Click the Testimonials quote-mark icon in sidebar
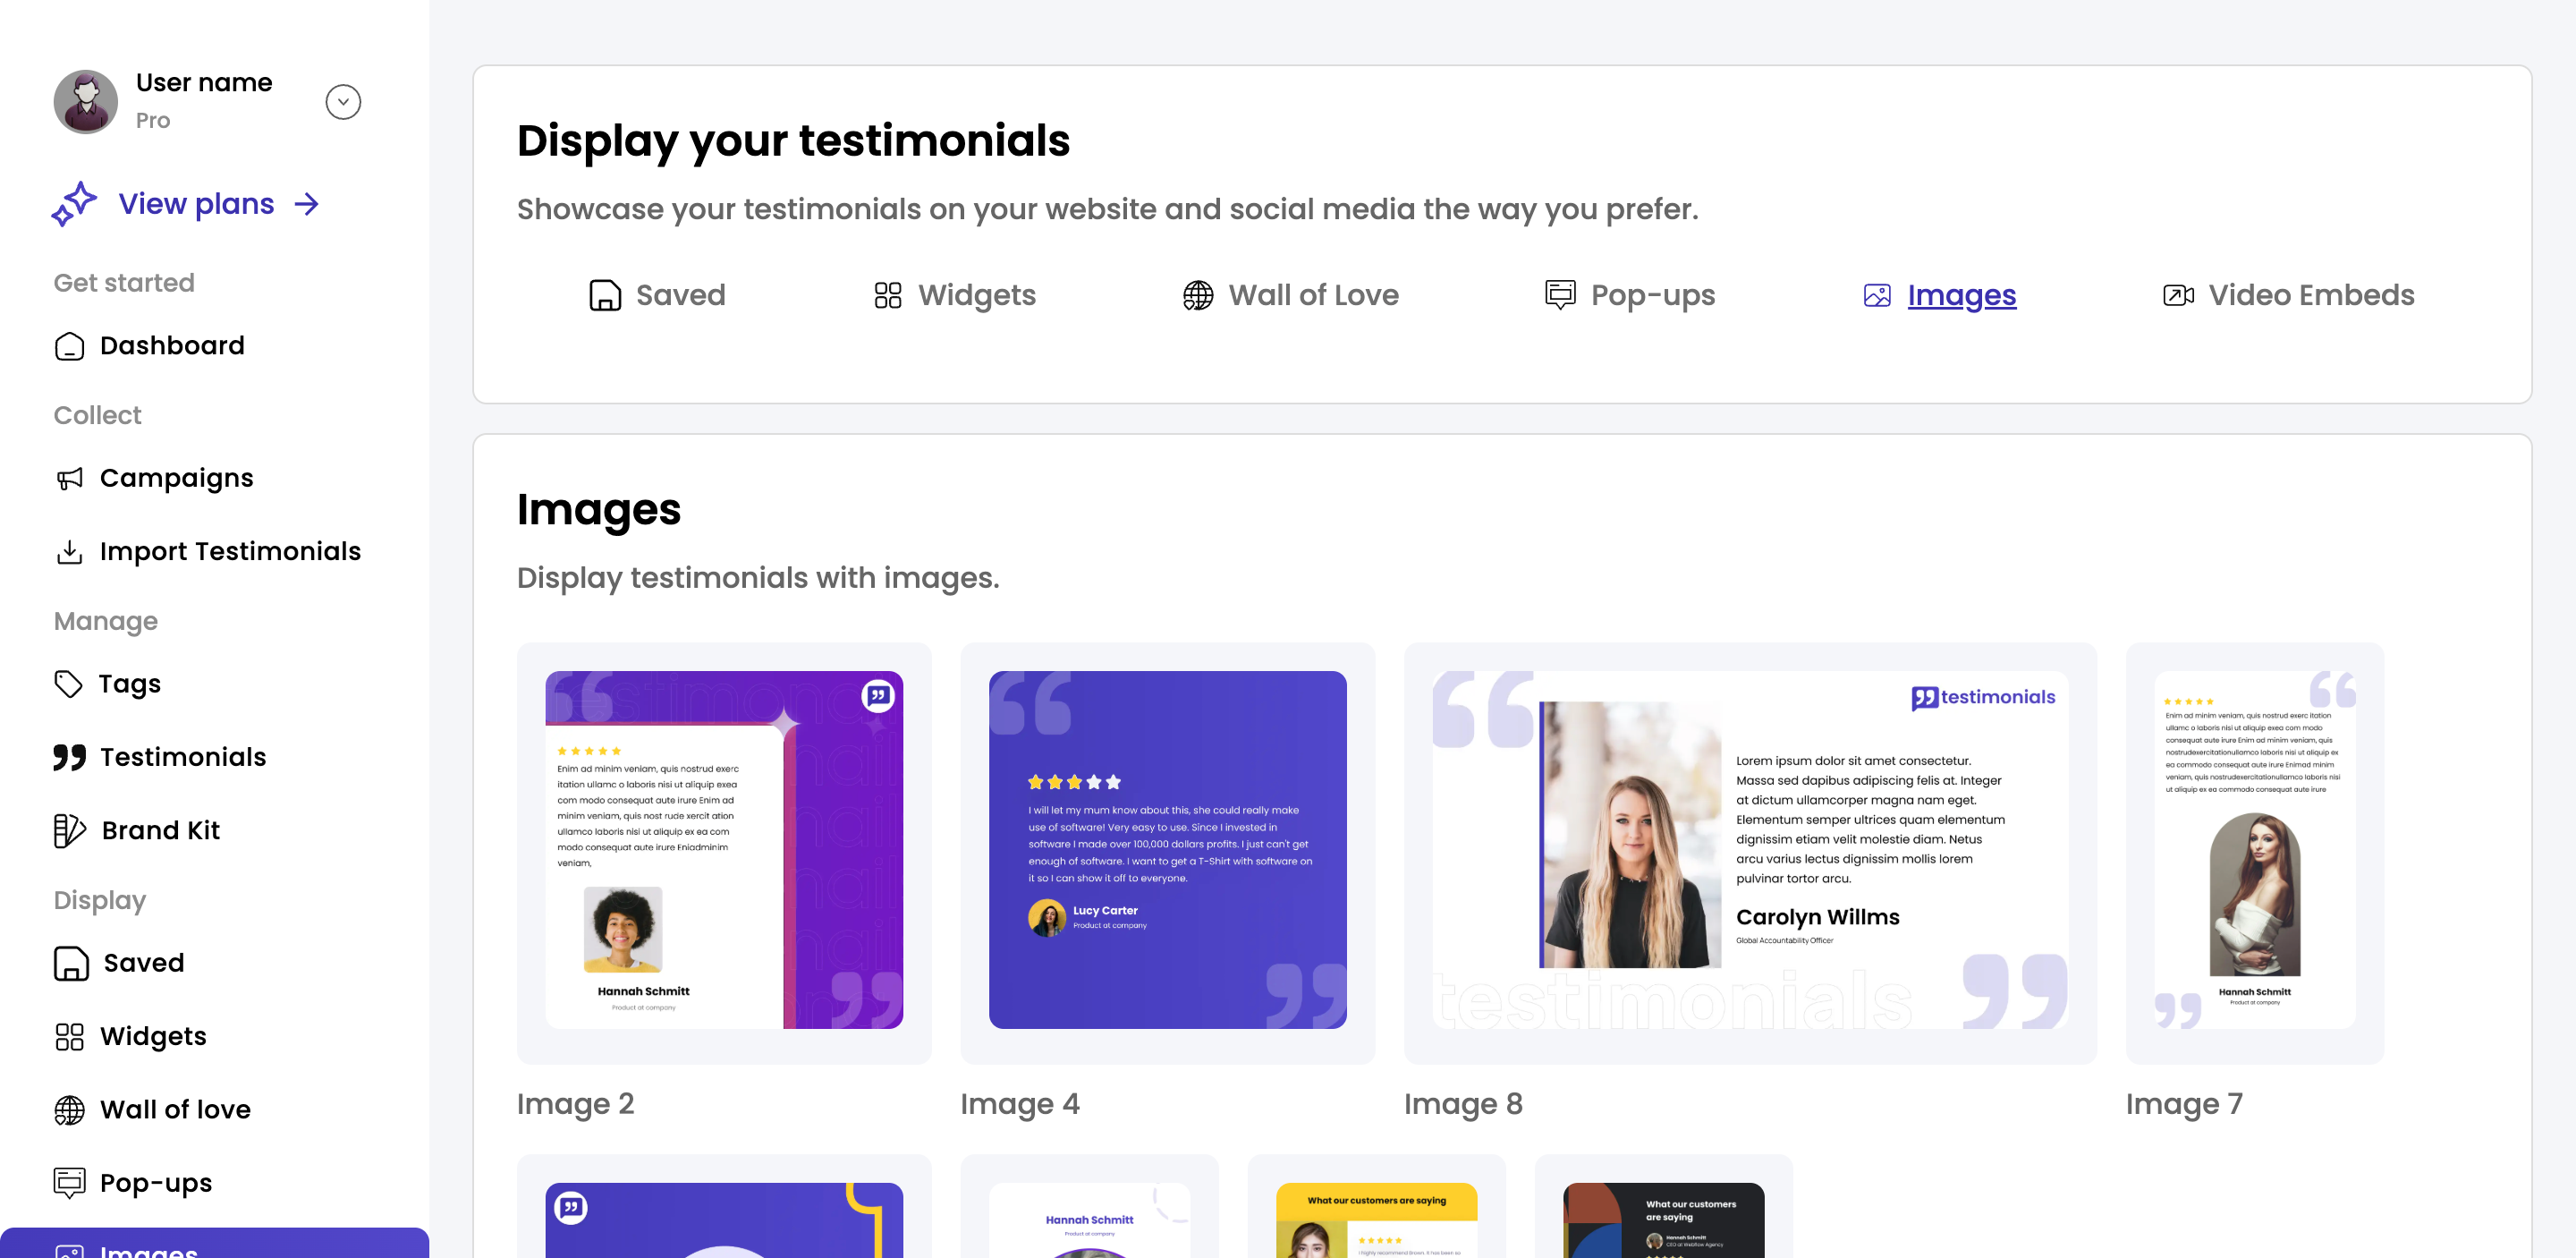This screenshot has width=2576, height=1258. (x=69, y=758)
